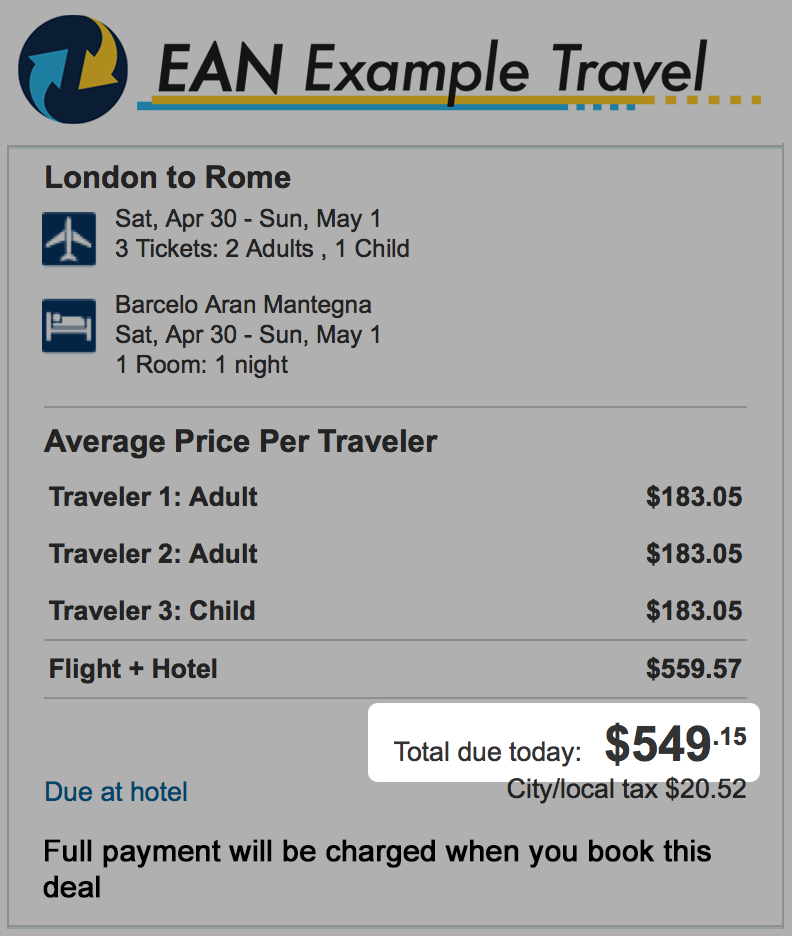
Task: Click the hotel bed icon
Action: [x=69, y=325]
